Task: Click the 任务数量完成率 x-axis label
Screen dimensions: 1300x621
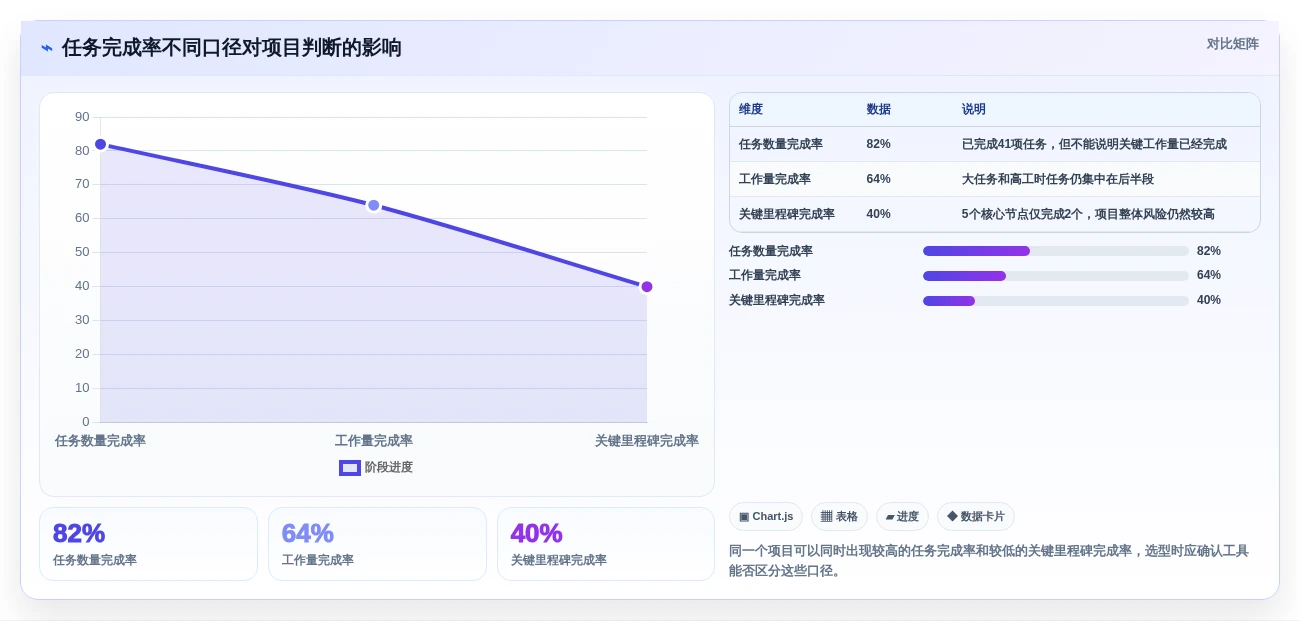Action: tap(100, 441)
